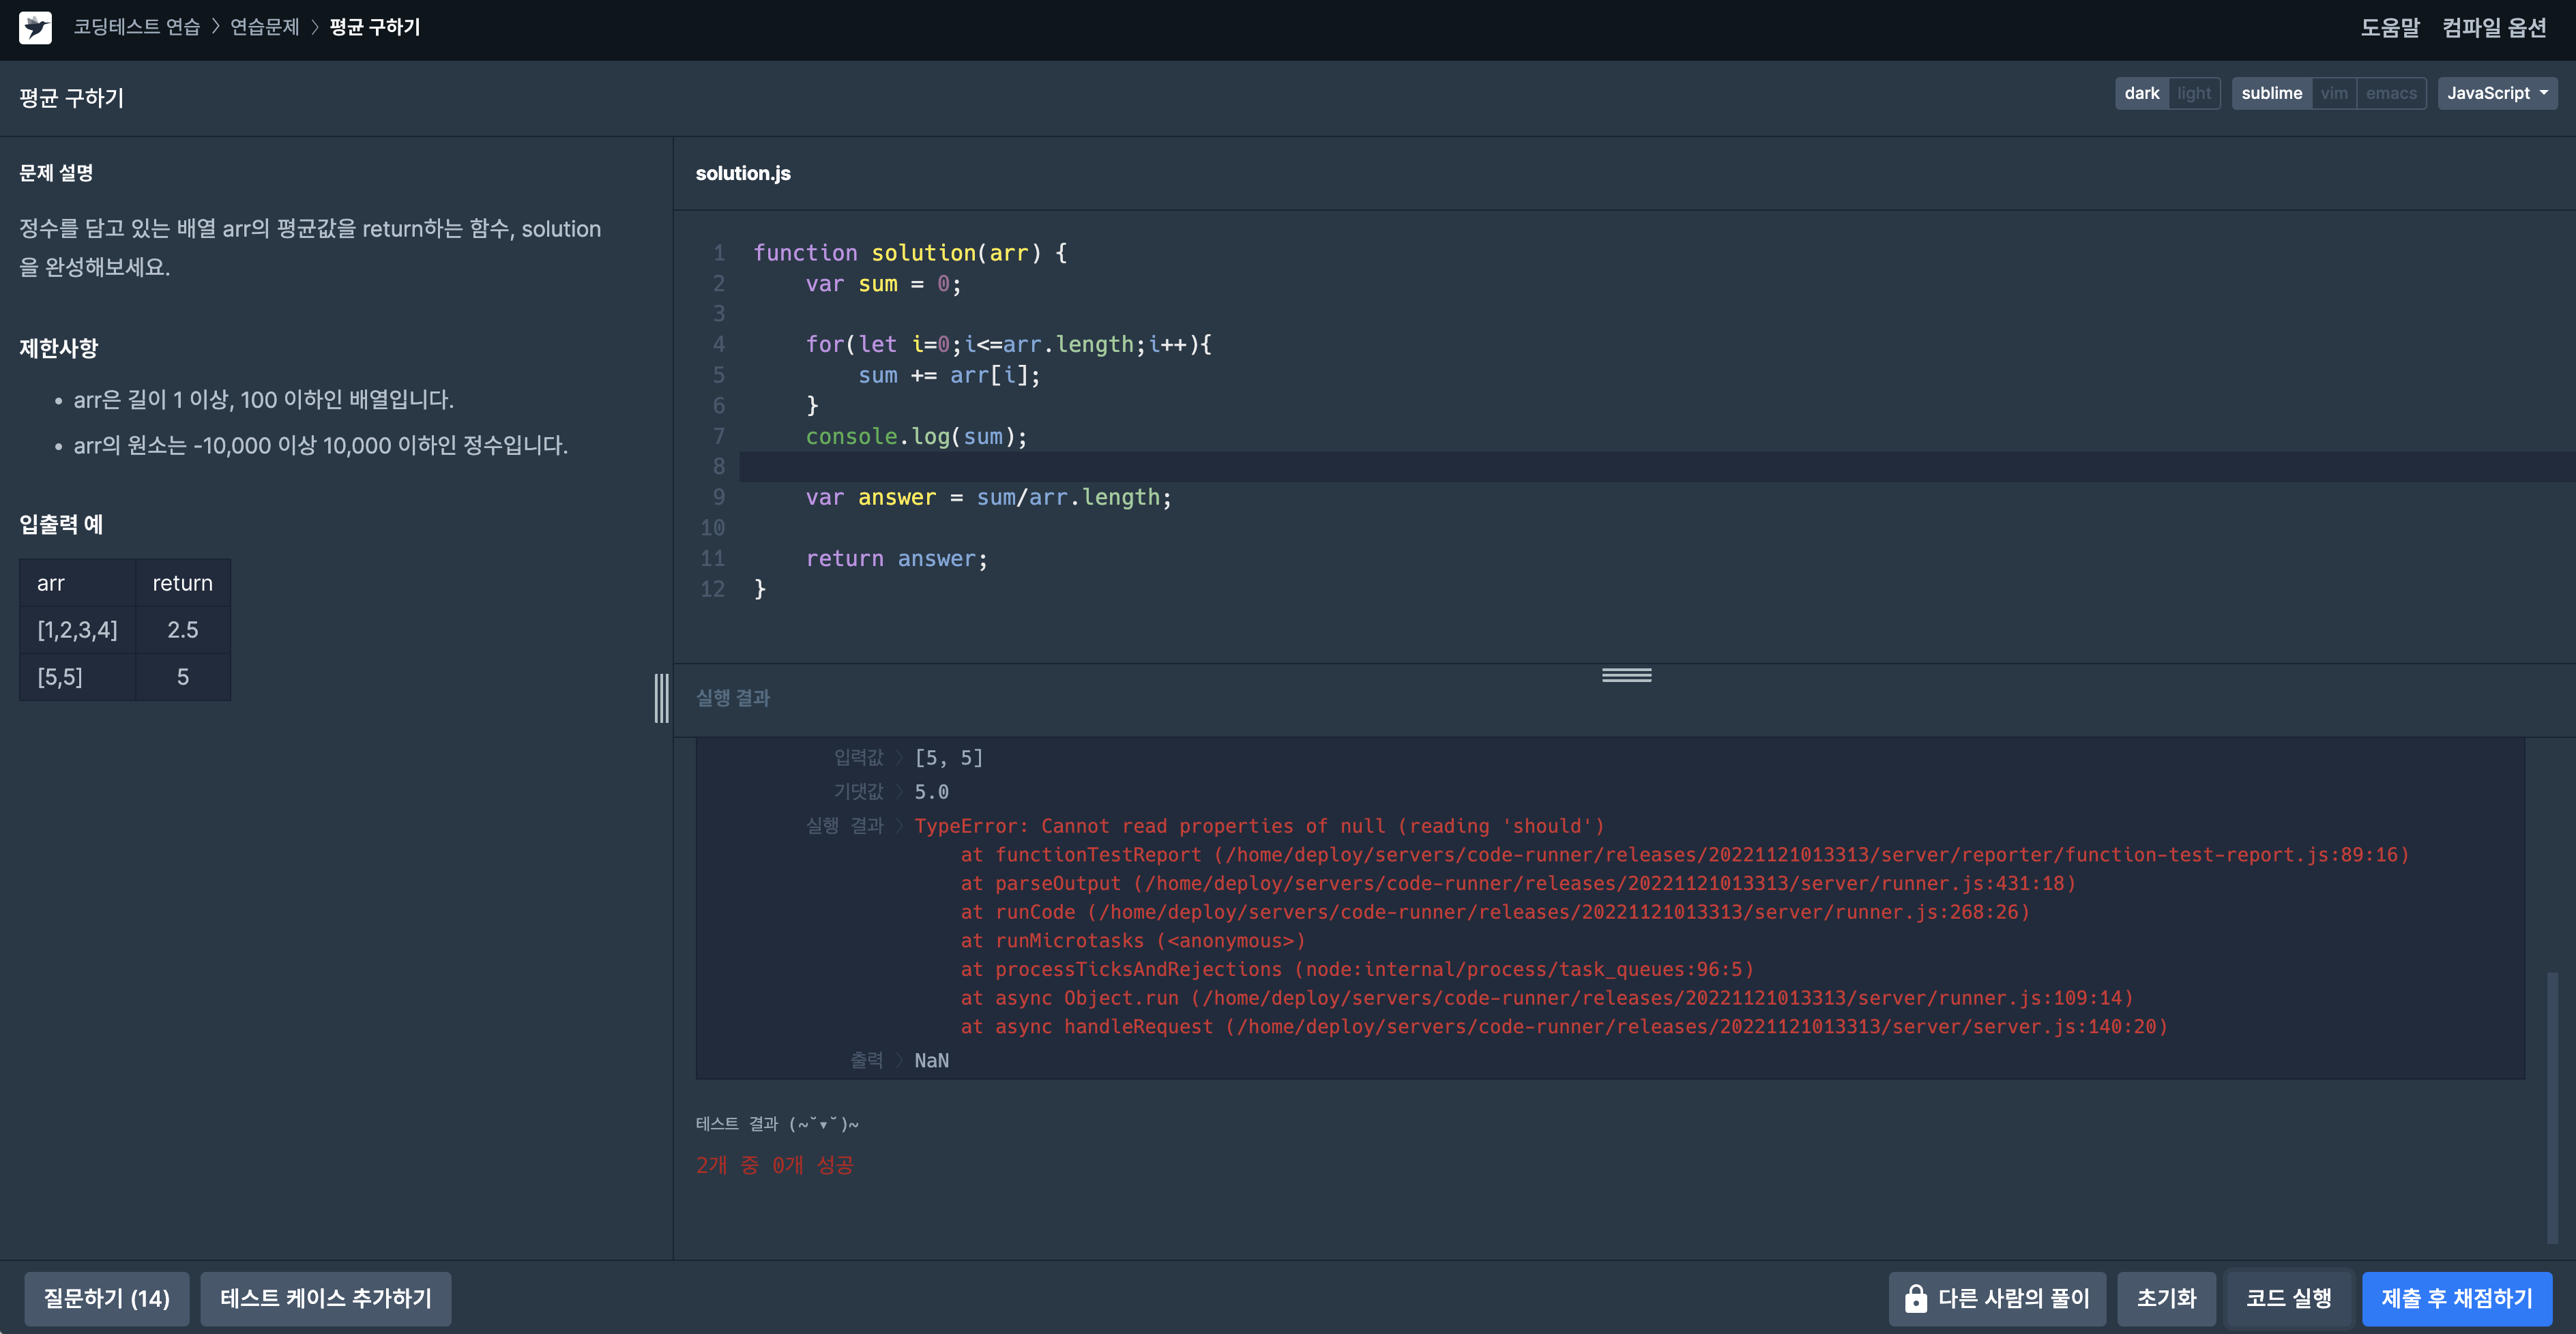Click 제출 후 채점하기 submit button
Screen dimensions: 2576x1334
click(2457, 1298)
